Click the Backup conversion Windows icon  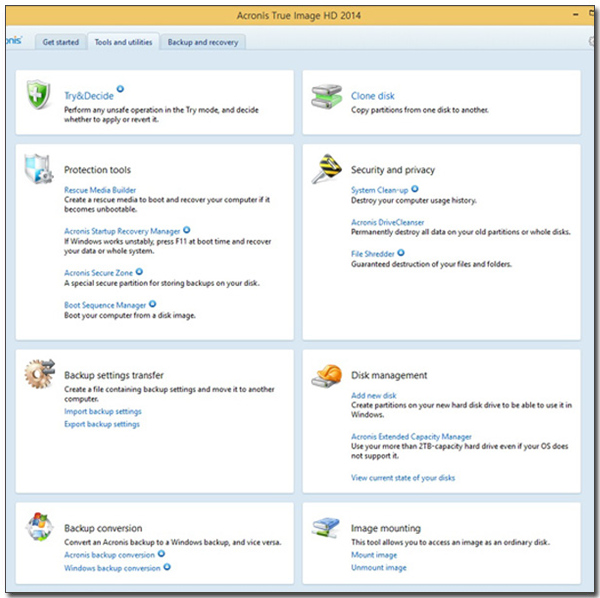click(x=39, y=527)
